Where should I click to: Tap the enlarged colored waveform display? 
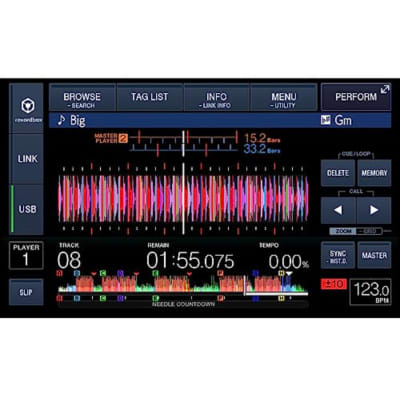tap(183, 199)
